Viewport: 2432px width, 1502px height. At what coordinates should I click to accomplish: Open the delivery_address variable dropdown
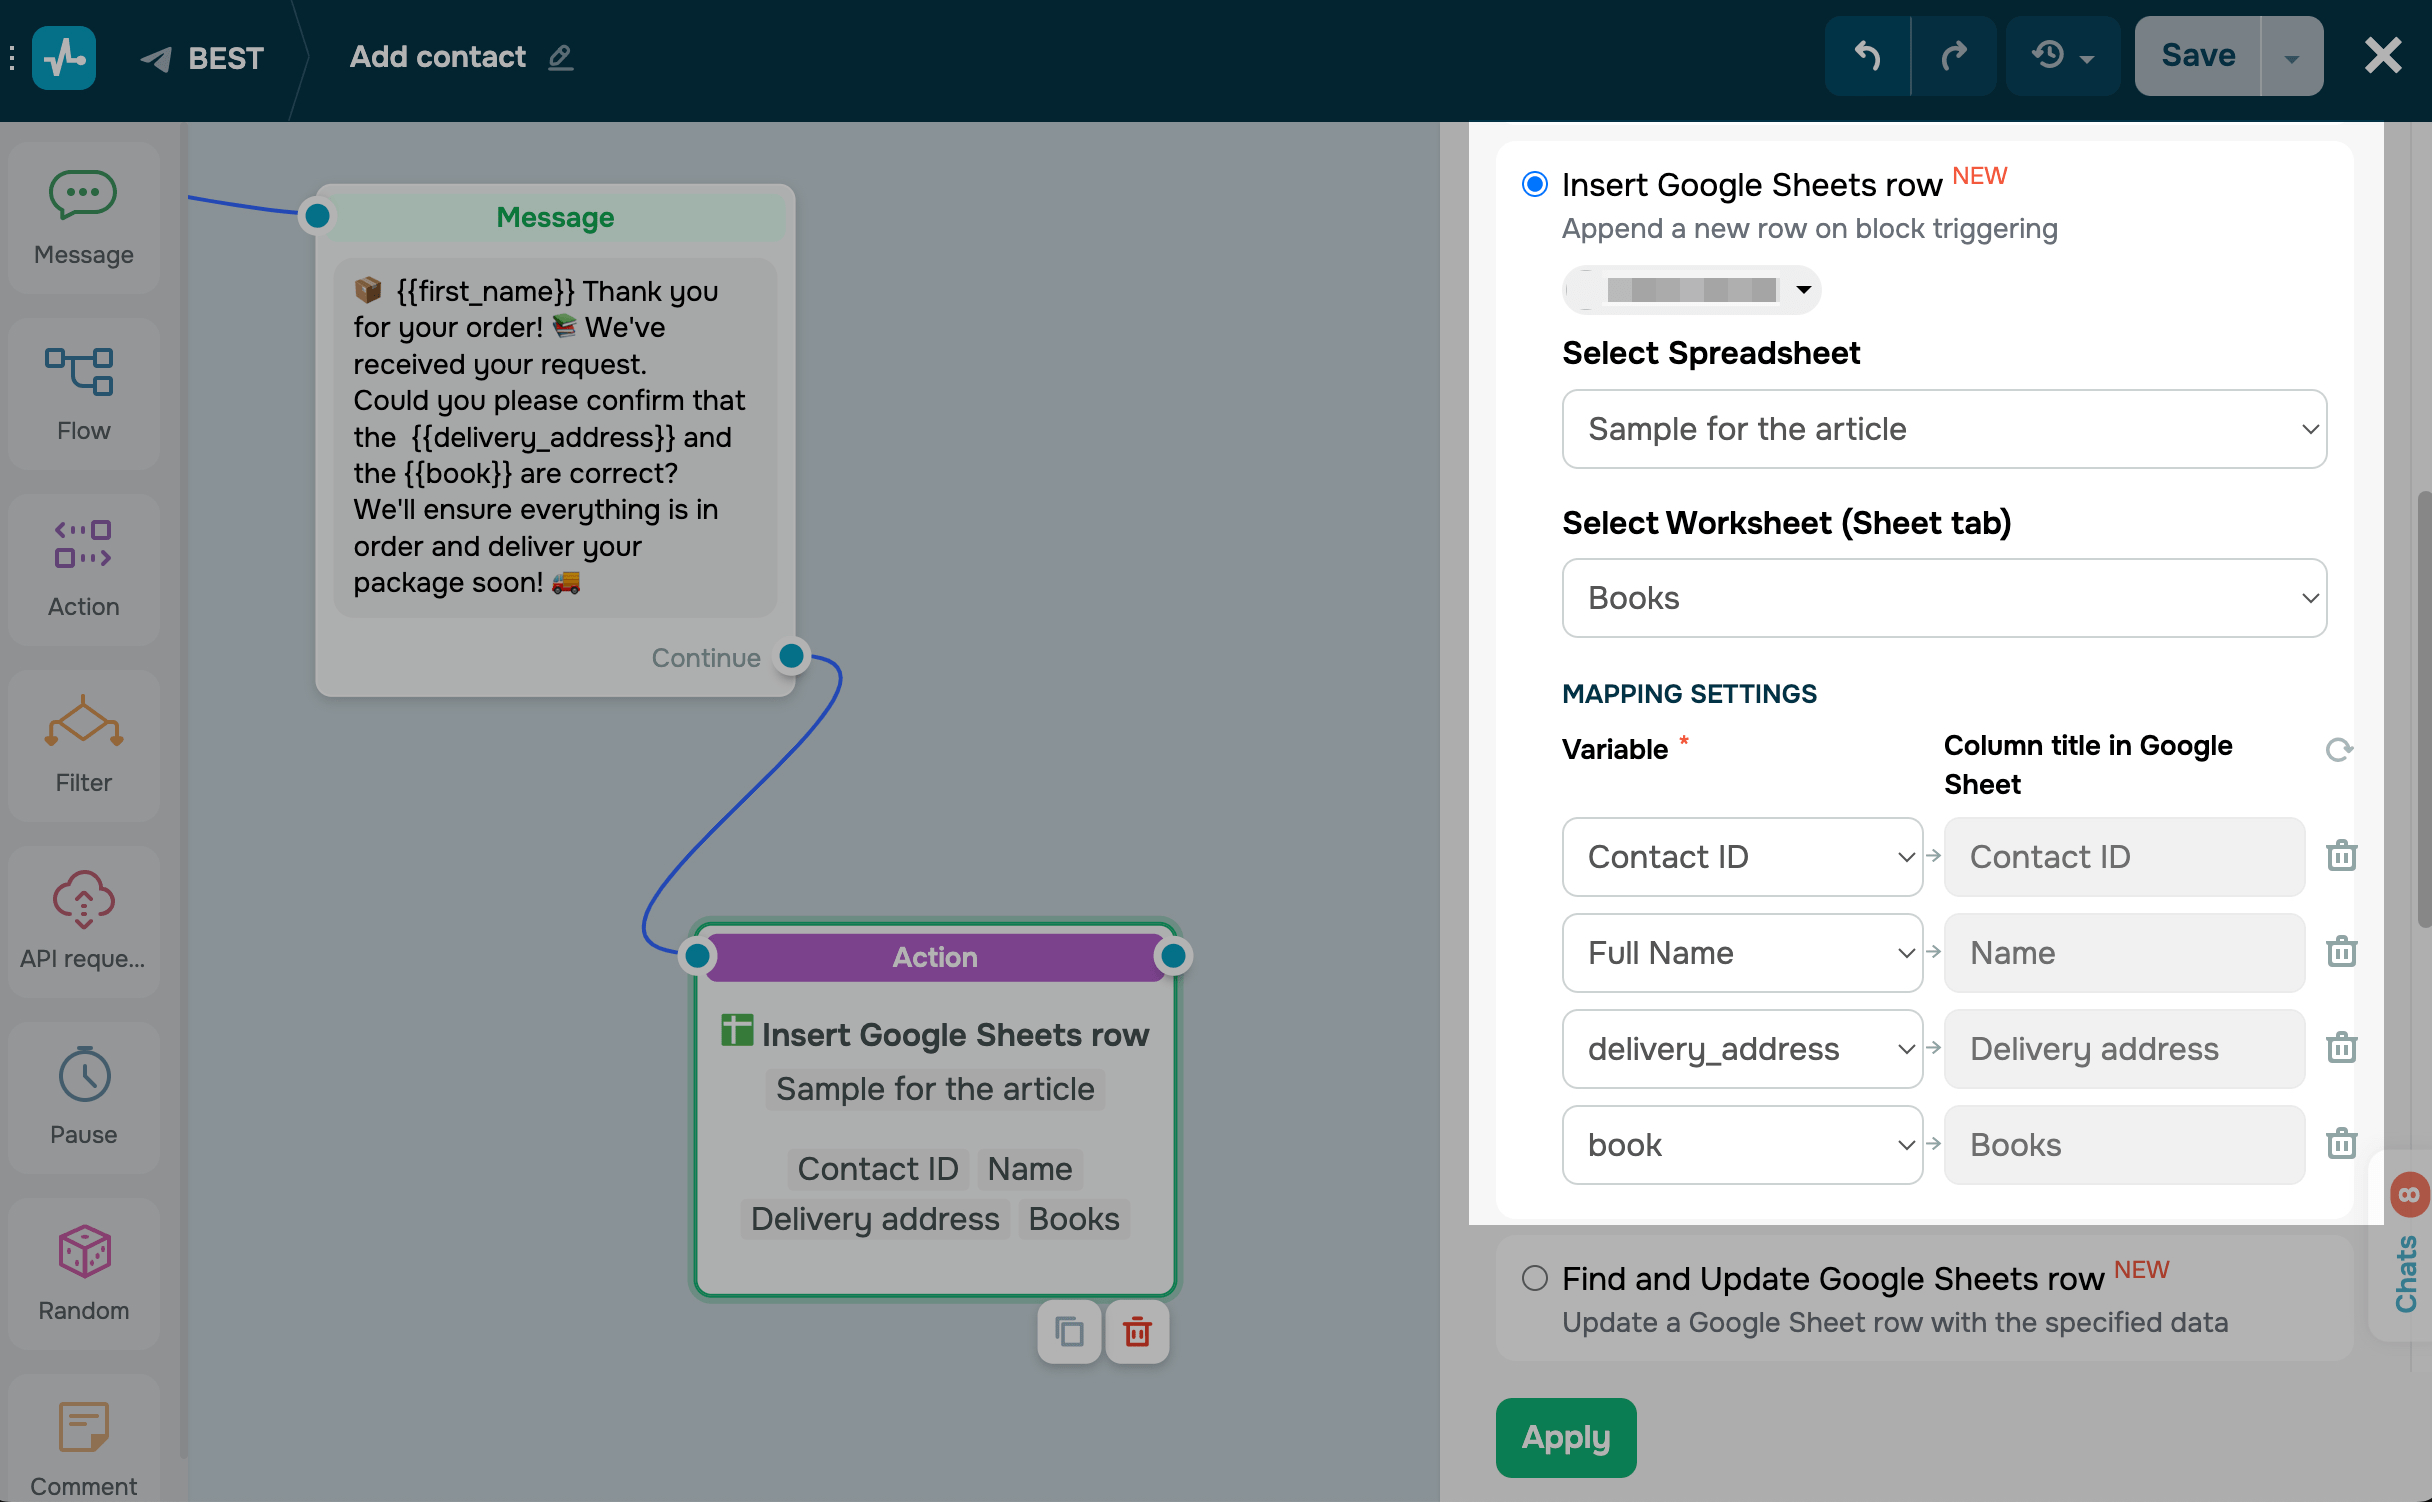(1741, 1048)
